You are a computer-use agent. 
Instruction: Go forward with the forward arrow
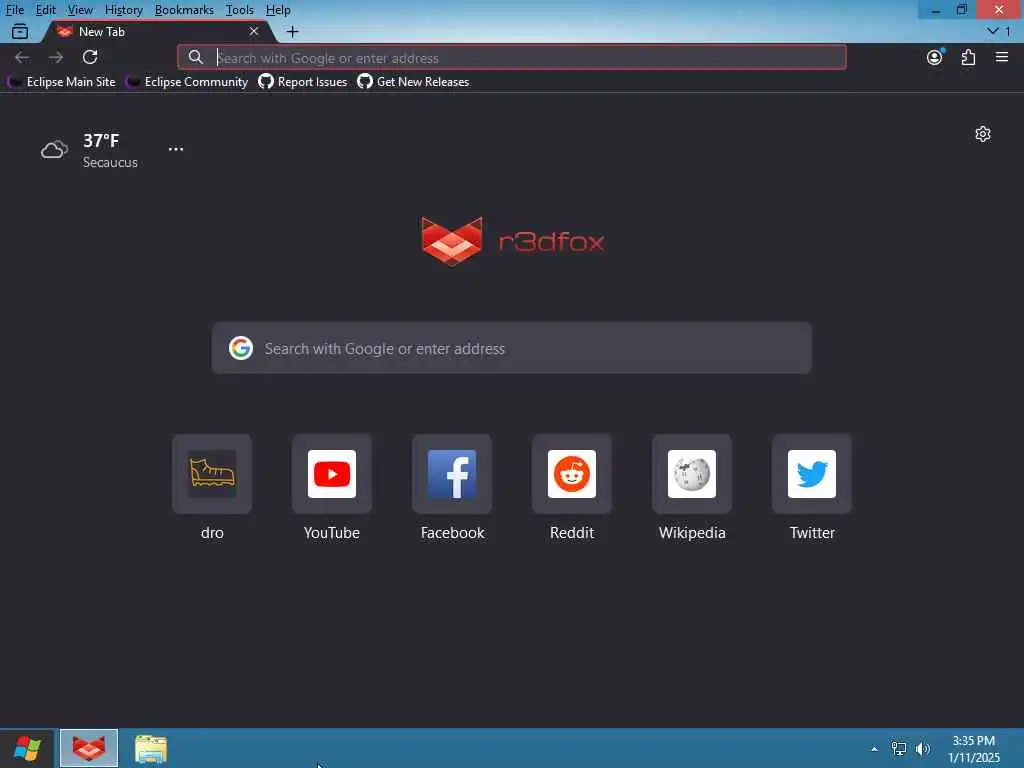(56, 57)
